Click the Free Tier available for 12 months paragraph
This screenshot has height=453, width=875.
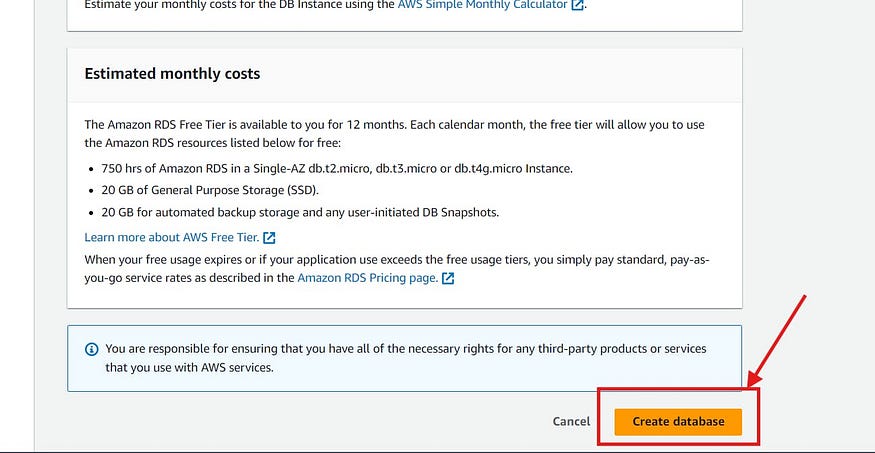394,133
